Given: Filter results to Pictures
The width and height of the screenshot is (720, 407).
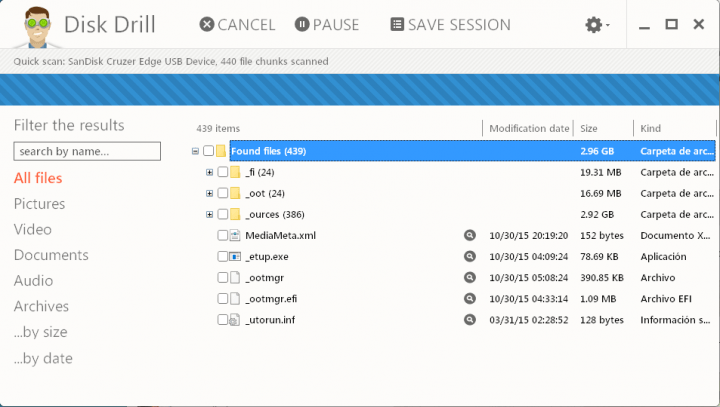Looking at the screenshot, I should [x=39, y=204].
